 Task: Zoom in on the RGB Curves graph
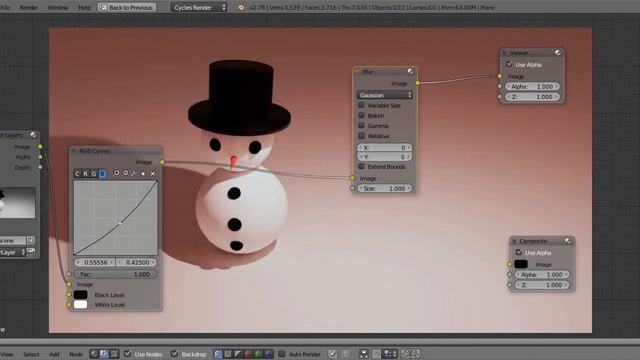pos(116,173)
